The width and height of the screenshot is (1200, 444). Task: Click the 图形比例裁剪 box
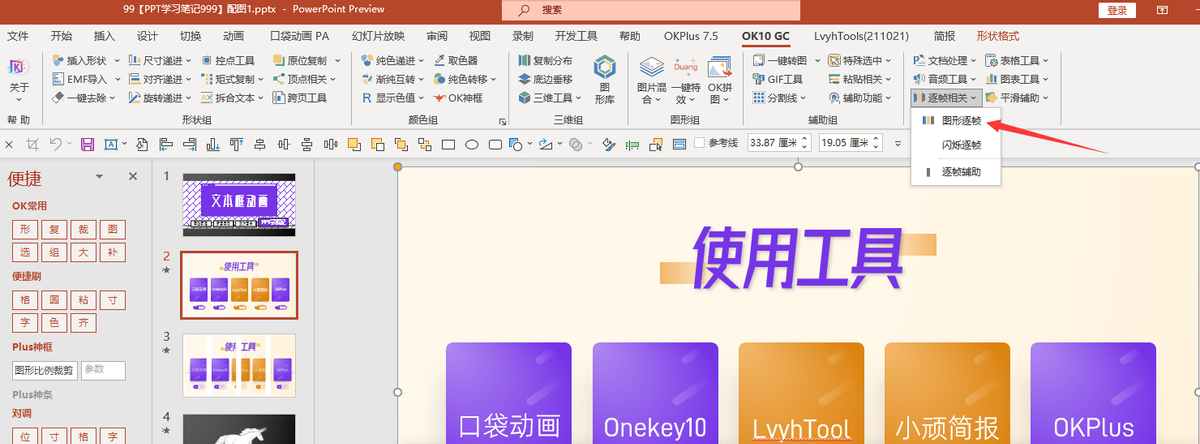(43, 370)
